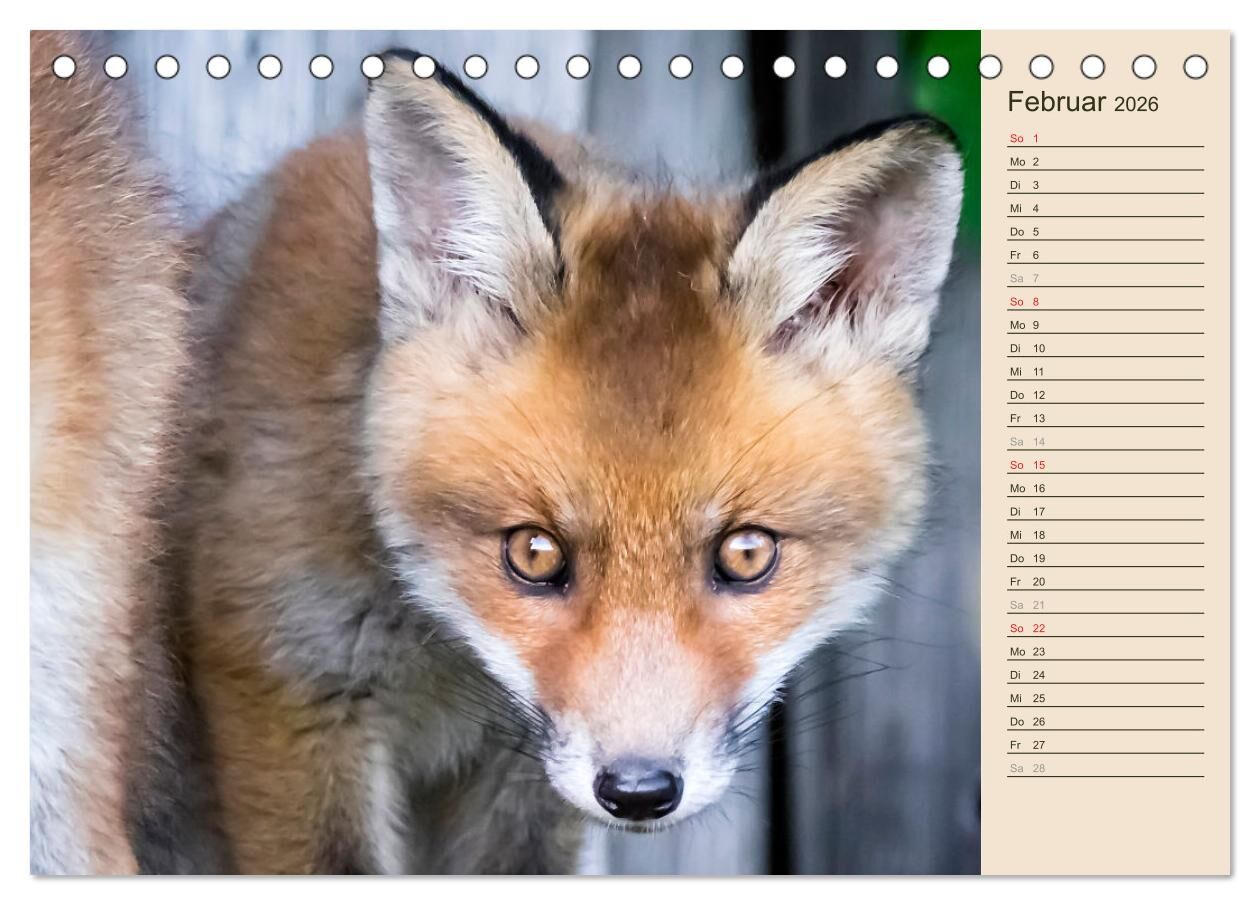Click the first spiral binding hole
The image size is (1260, 905).
[64, 67]
